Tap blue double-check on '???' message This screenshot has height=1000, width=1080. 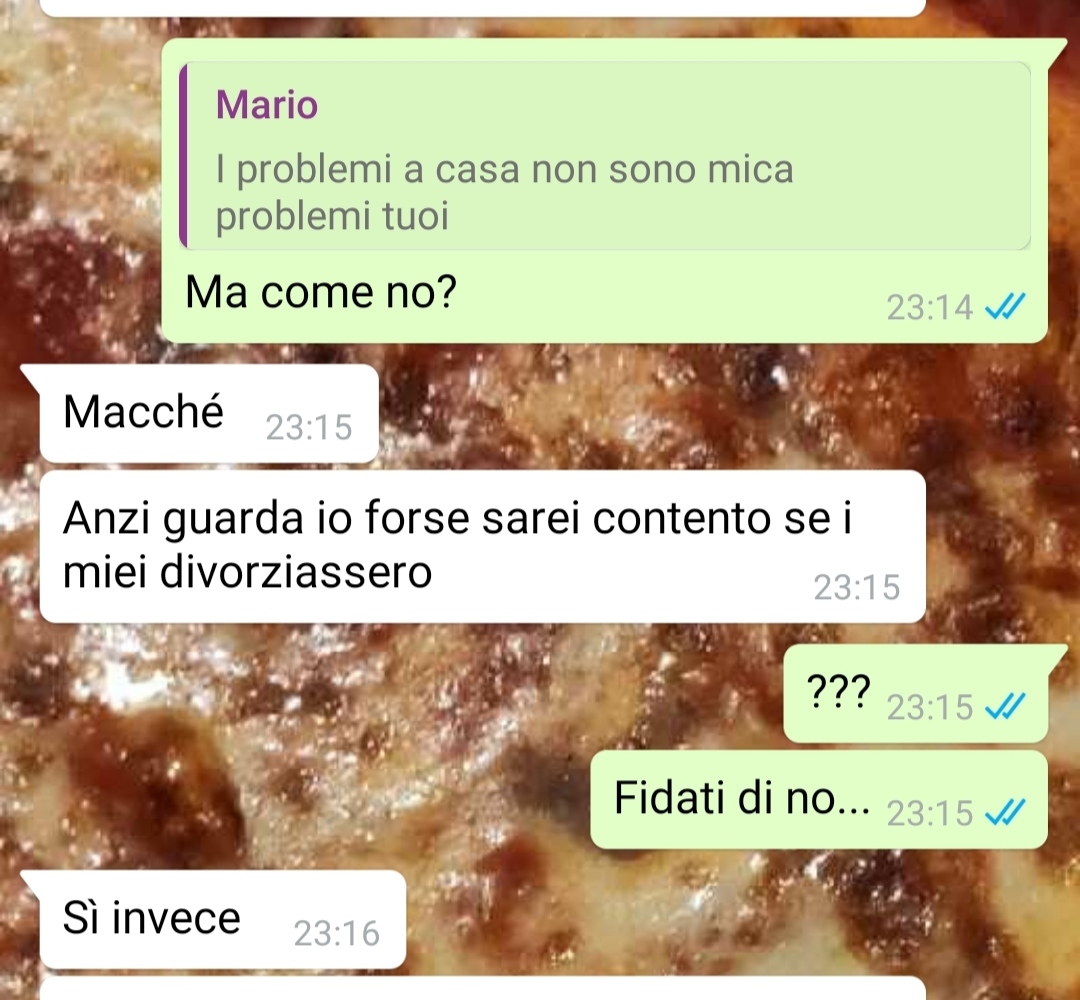[1005, 706]
